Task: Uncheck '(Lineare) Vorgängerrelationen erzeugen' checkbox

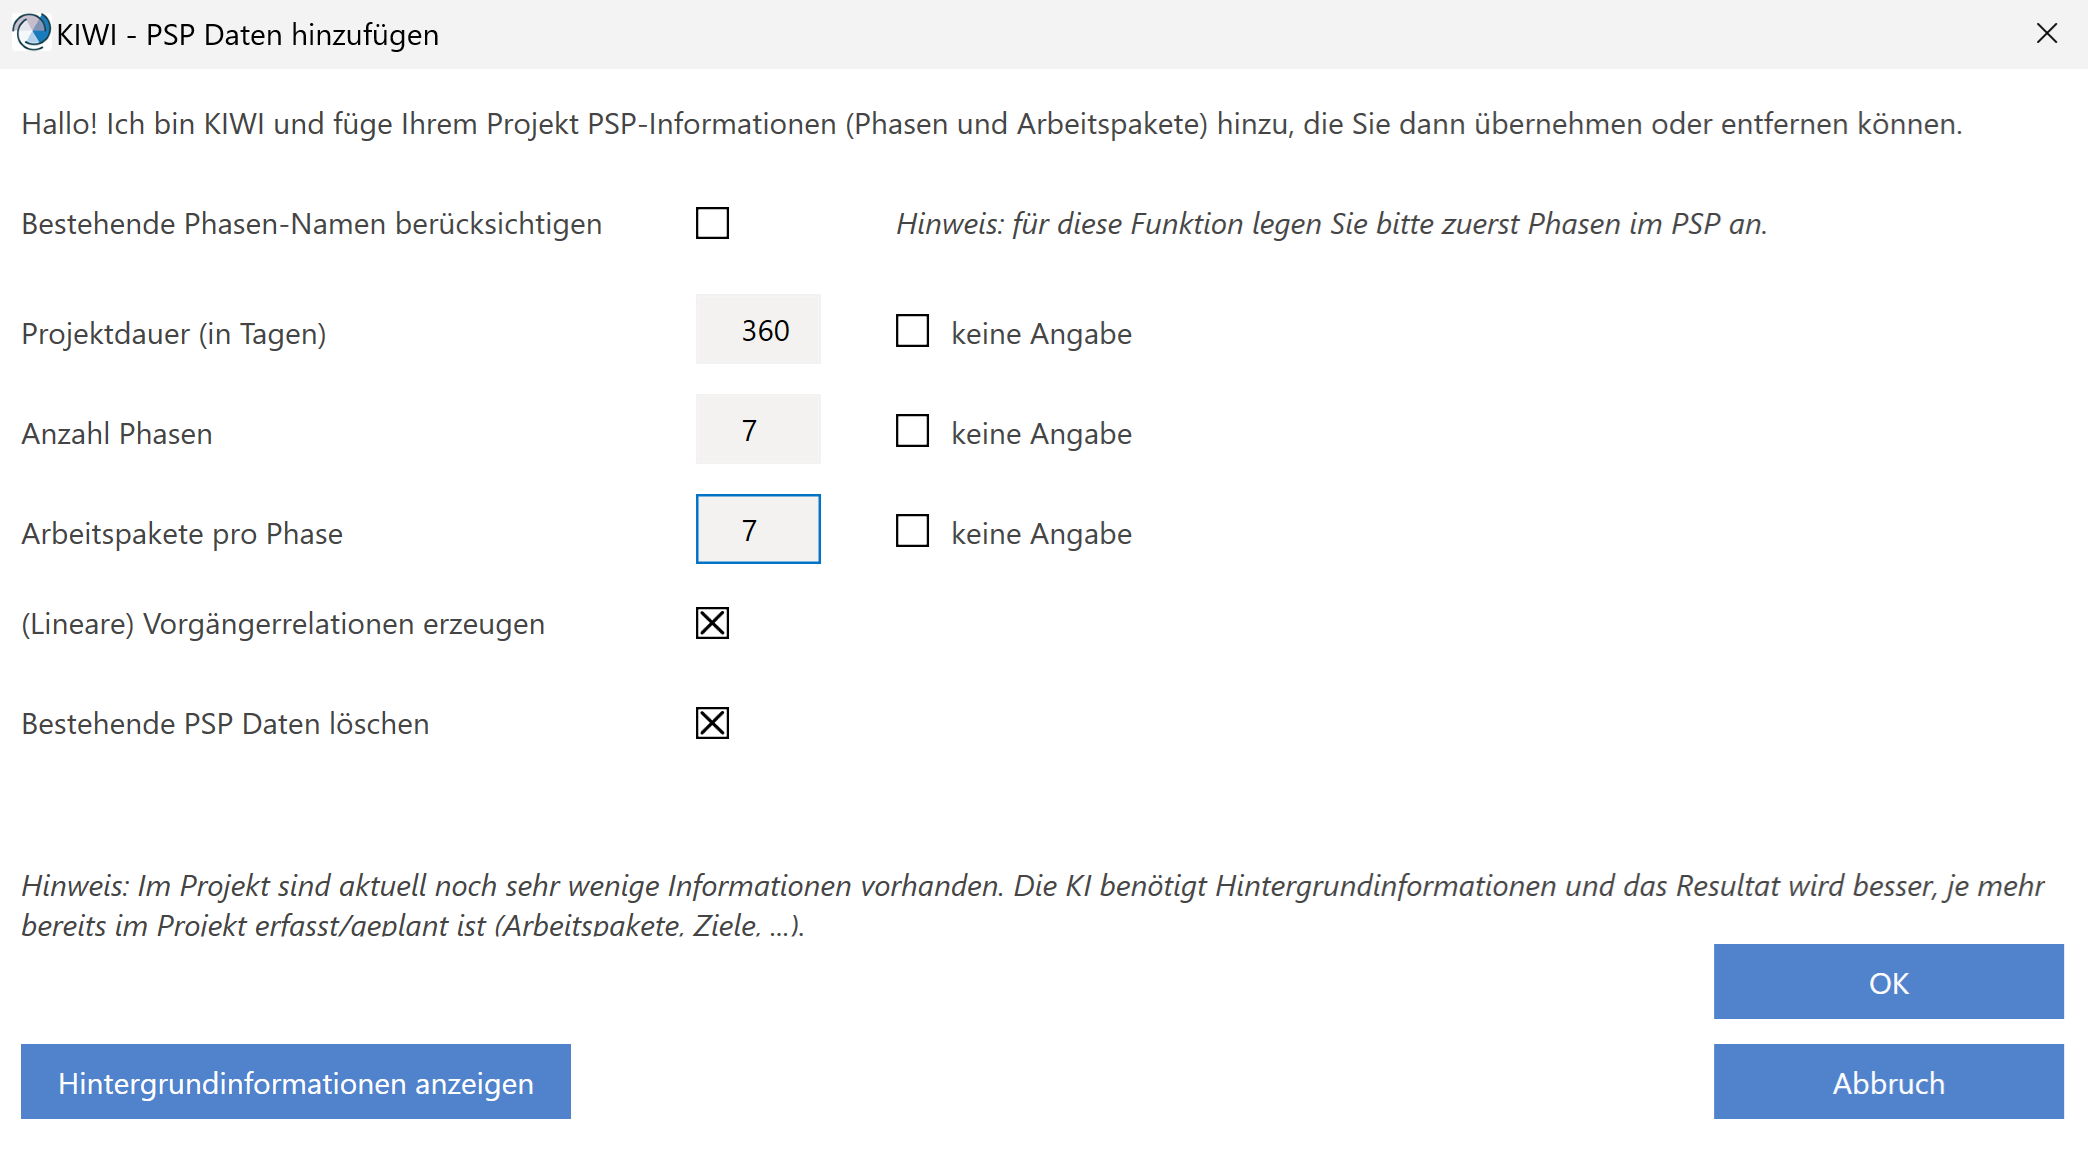Action: [712, 623]
